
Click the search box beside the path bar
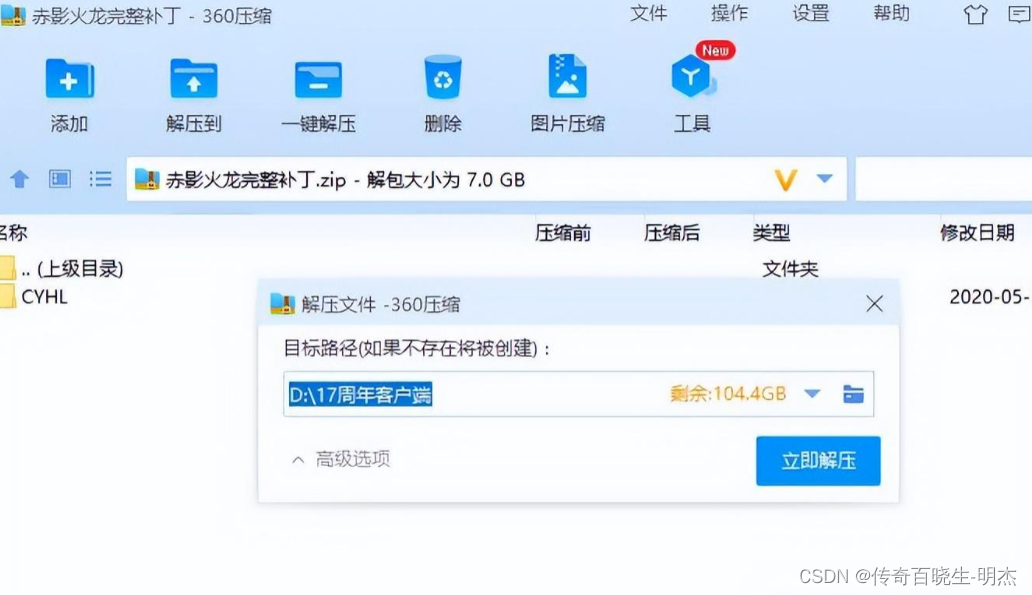pos(943,178)
